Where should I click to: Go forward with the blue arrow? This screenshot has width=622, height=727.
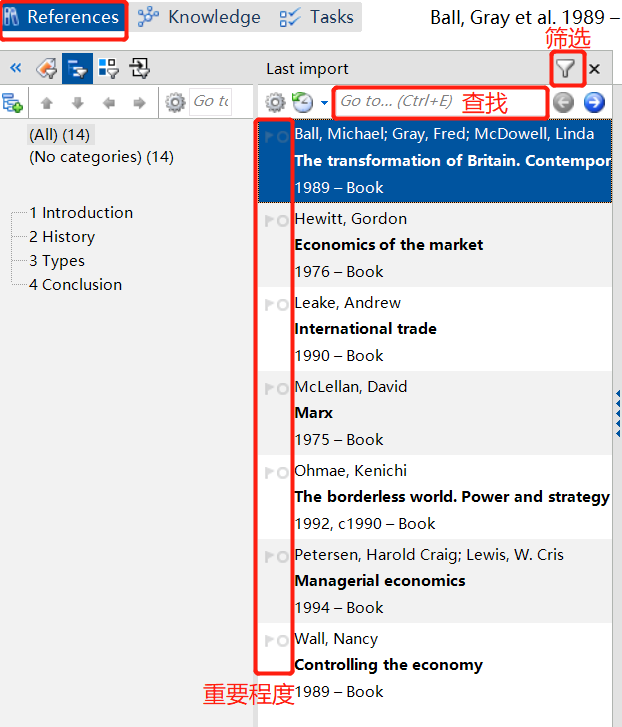(x=594, y=102)
